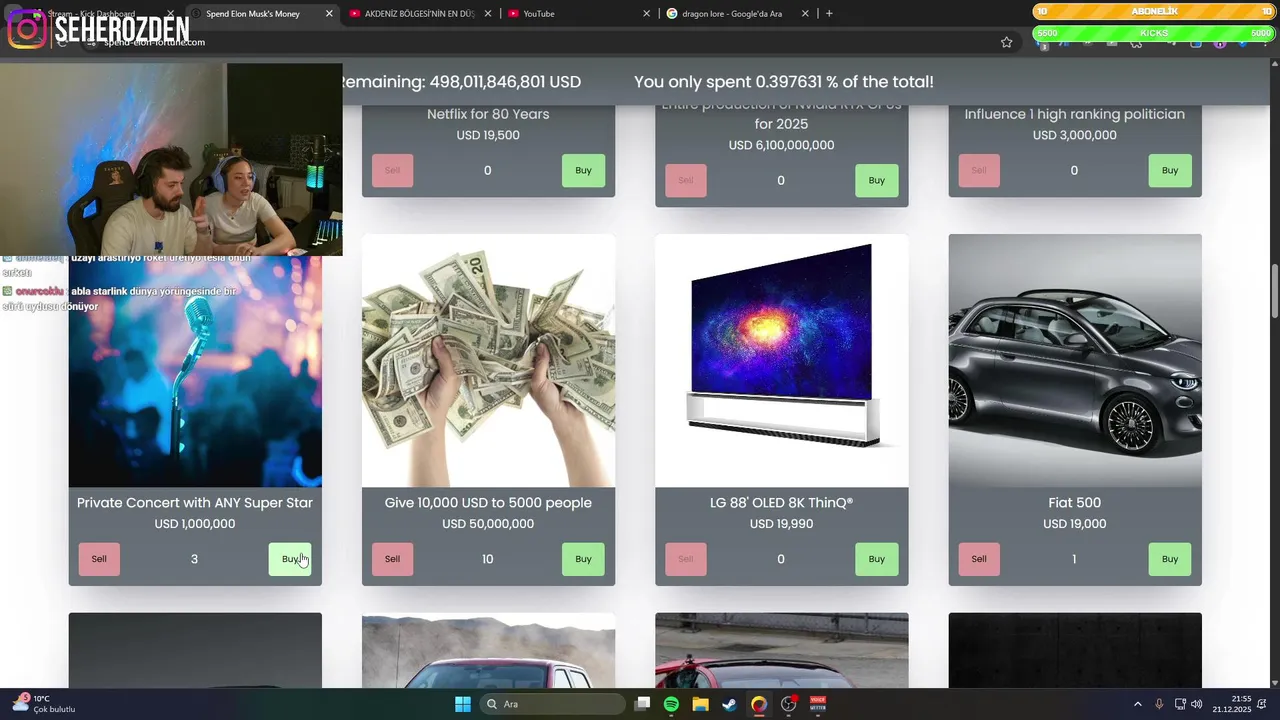Click the Nvidia RTX GPUs quantity field
This screenshot has height=720, width=1280.
pos(781,180)
